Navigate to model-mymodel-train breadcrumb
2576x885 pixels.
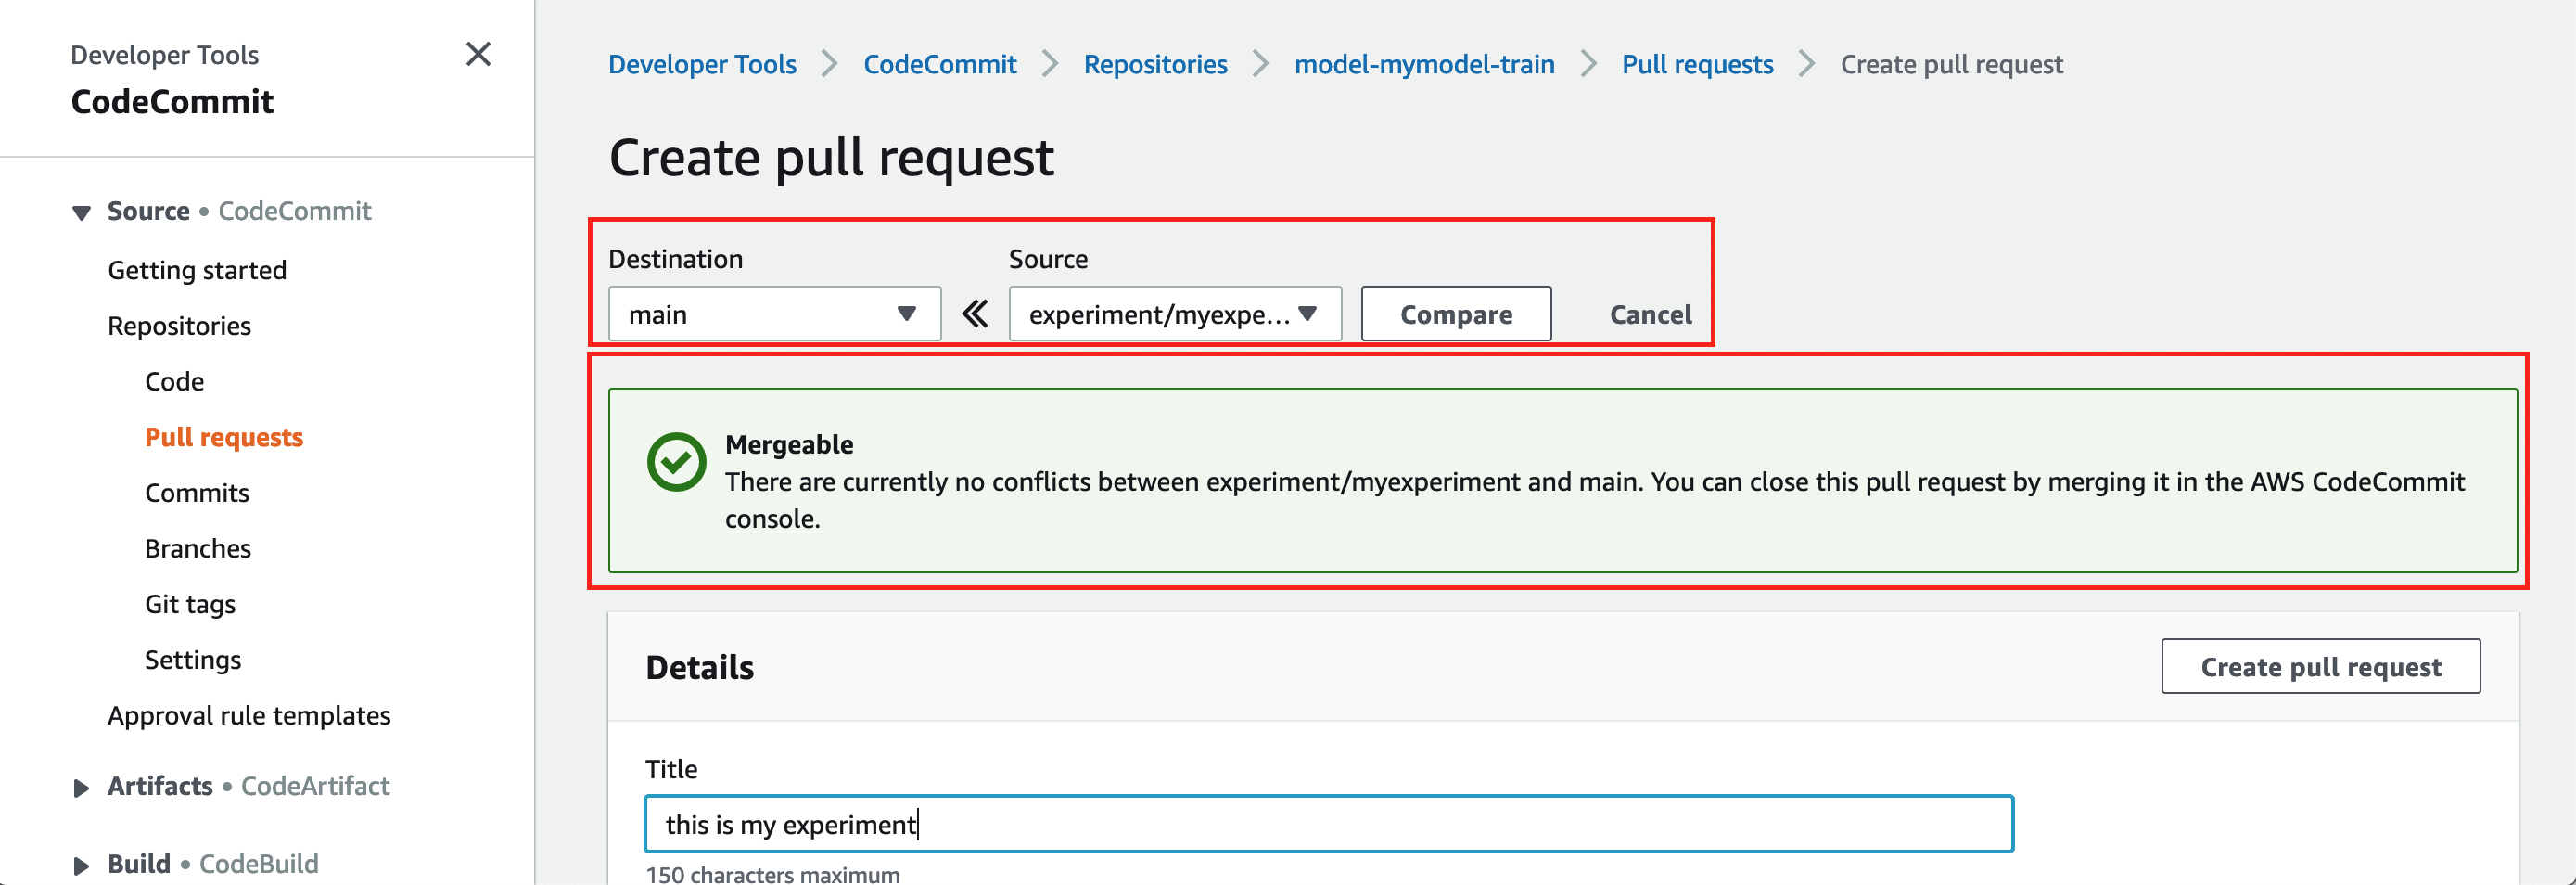point(1424,64)
